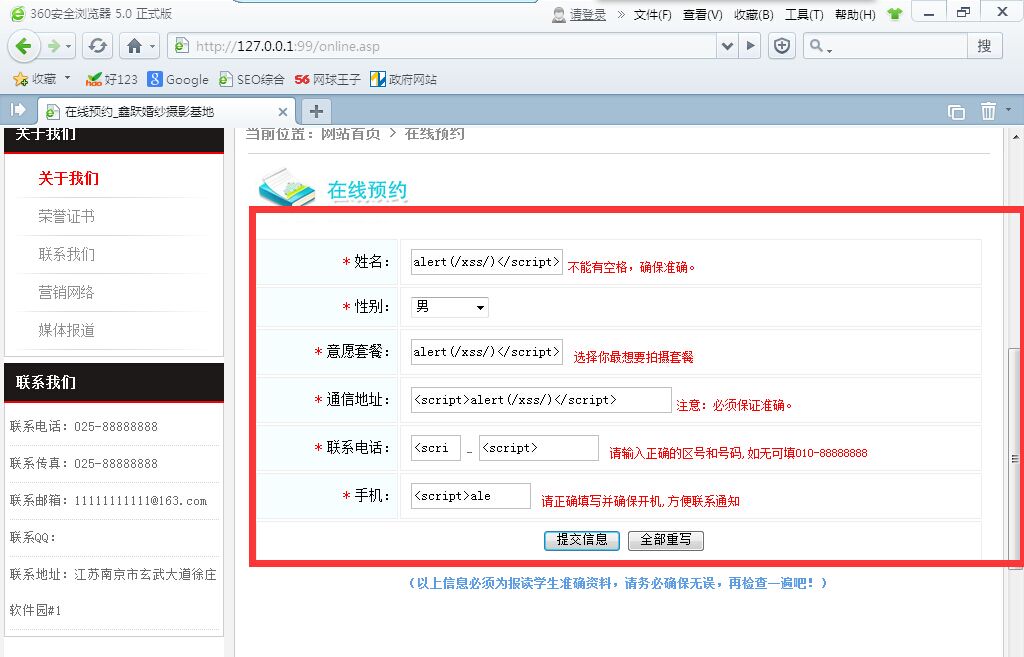Open the 收藏 favorites star bookmark

[35, 79]
